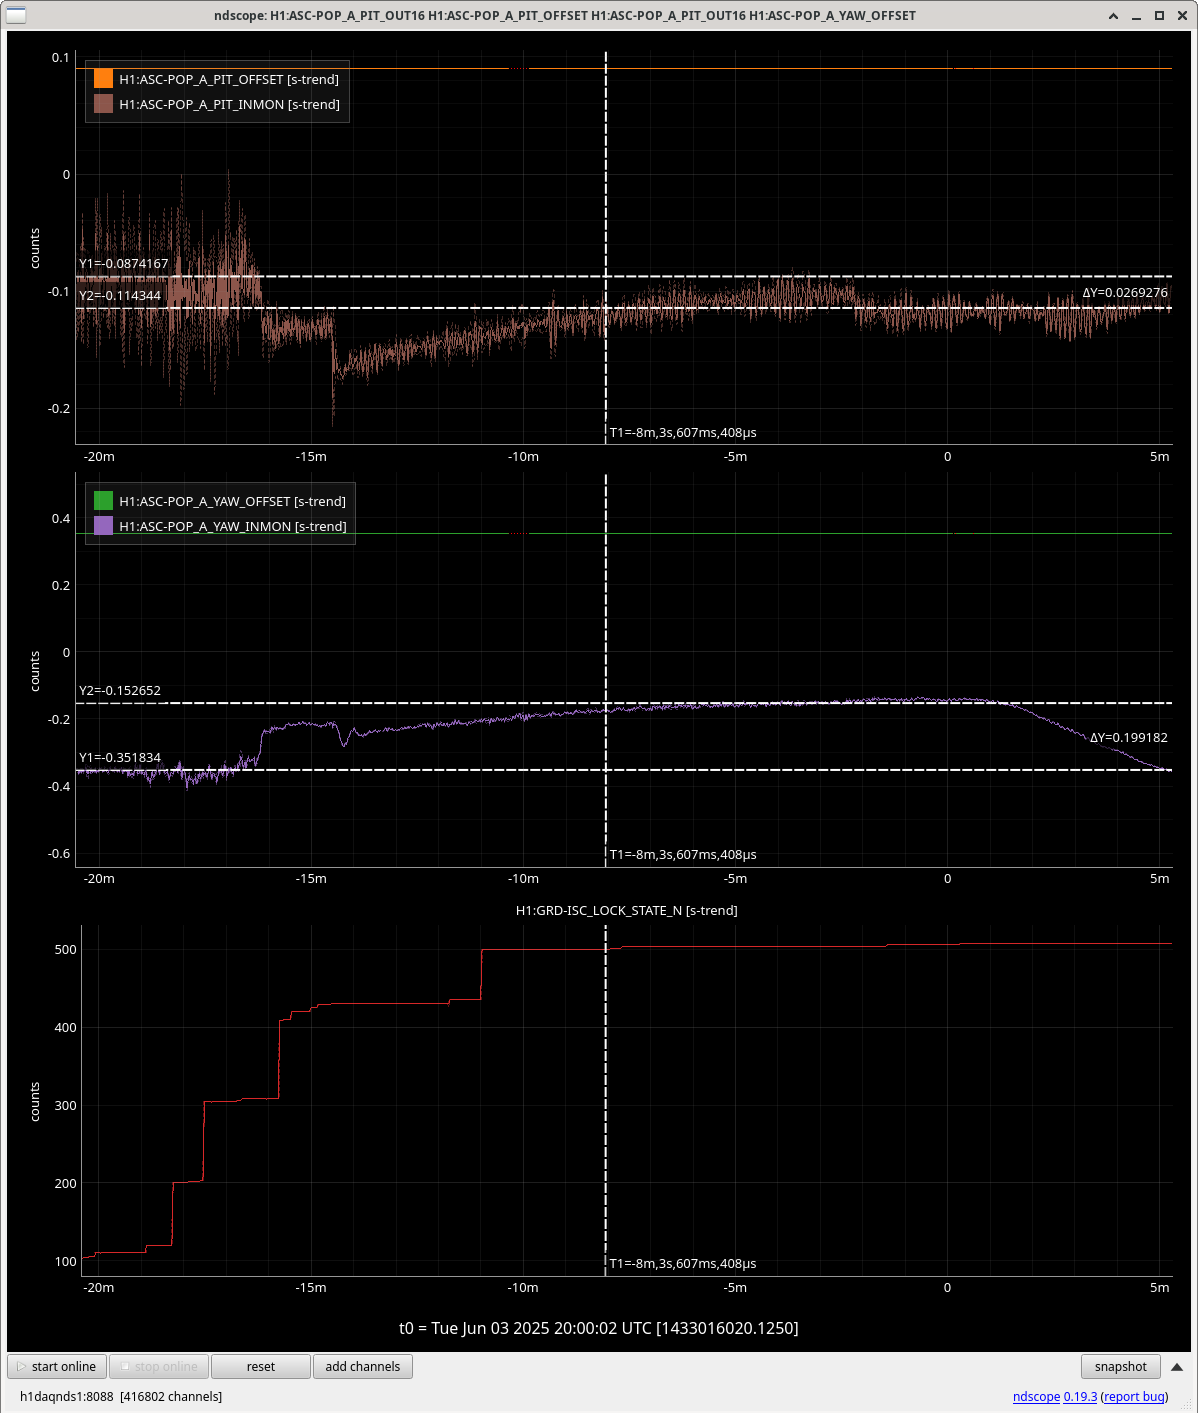Expand the triangle arrow next to snapshot
The image size is (1198, 1413).
pos(1177,1367)
